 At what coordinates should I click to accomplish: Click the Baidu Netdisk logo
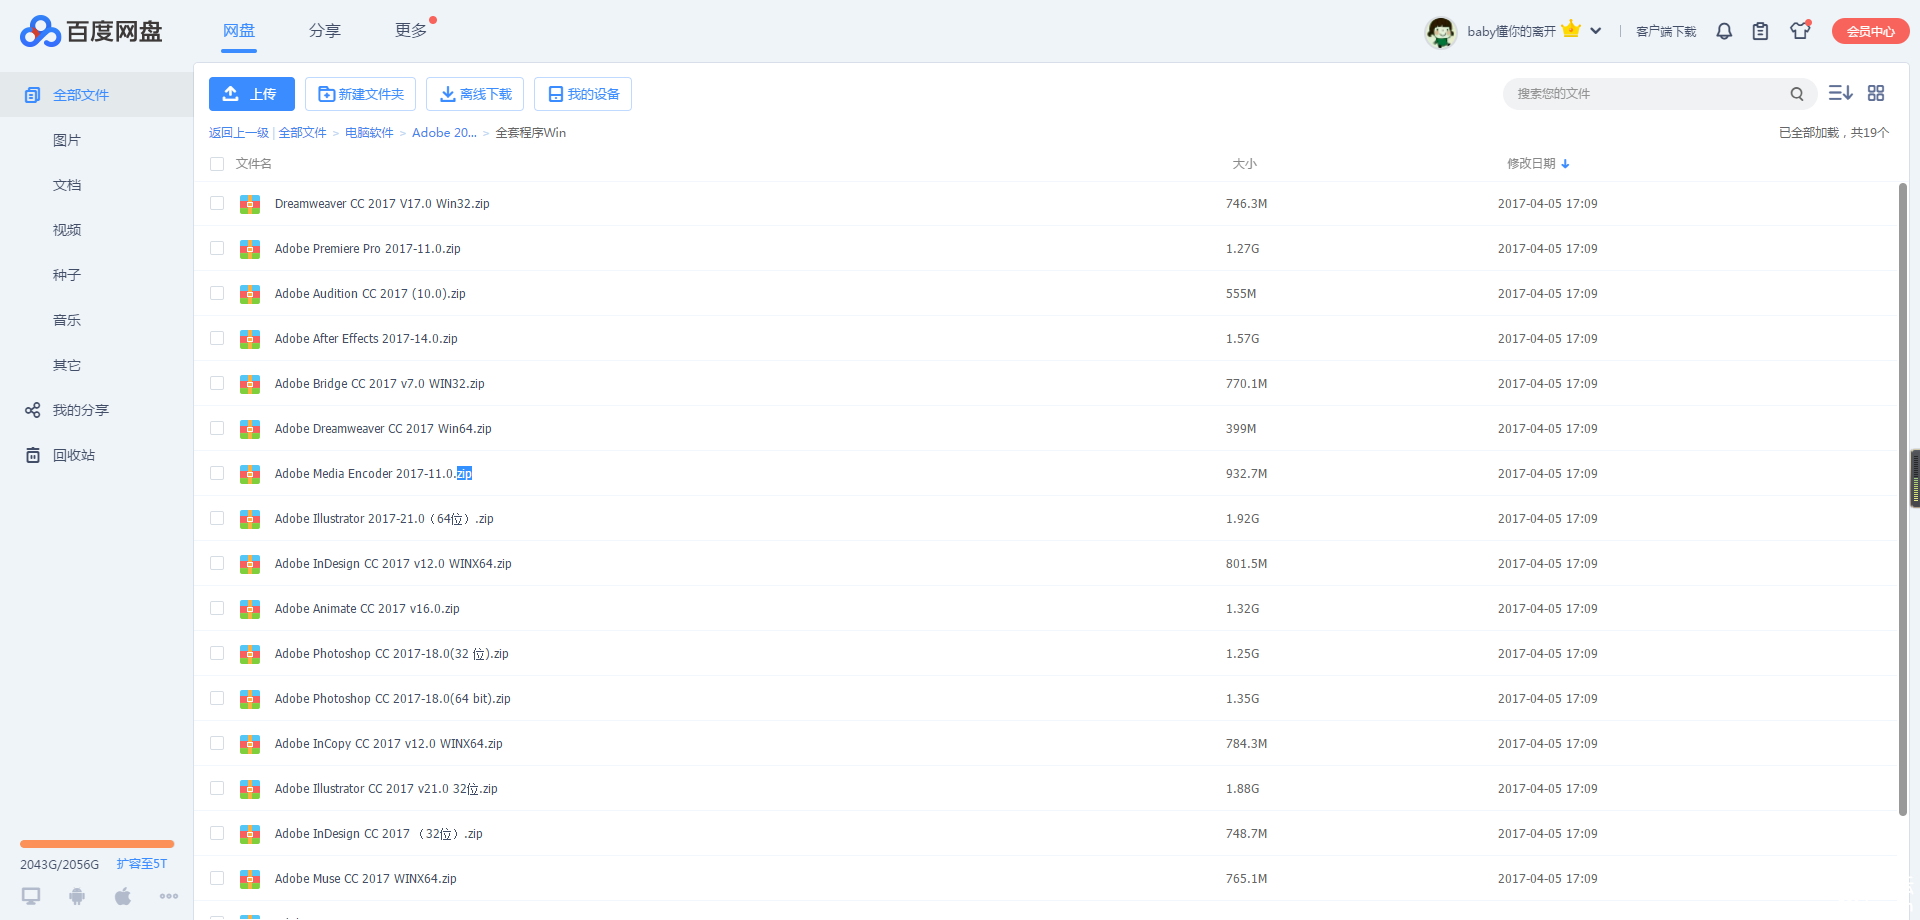[x=91, y=31]
